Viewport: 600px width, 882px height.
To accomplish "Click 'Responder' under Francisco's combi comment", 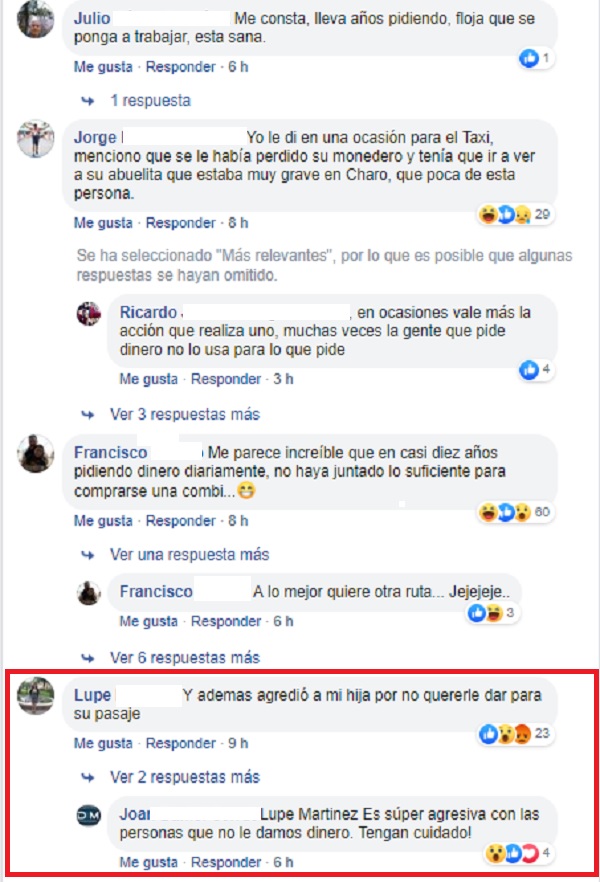I will [x=181, y=521].
